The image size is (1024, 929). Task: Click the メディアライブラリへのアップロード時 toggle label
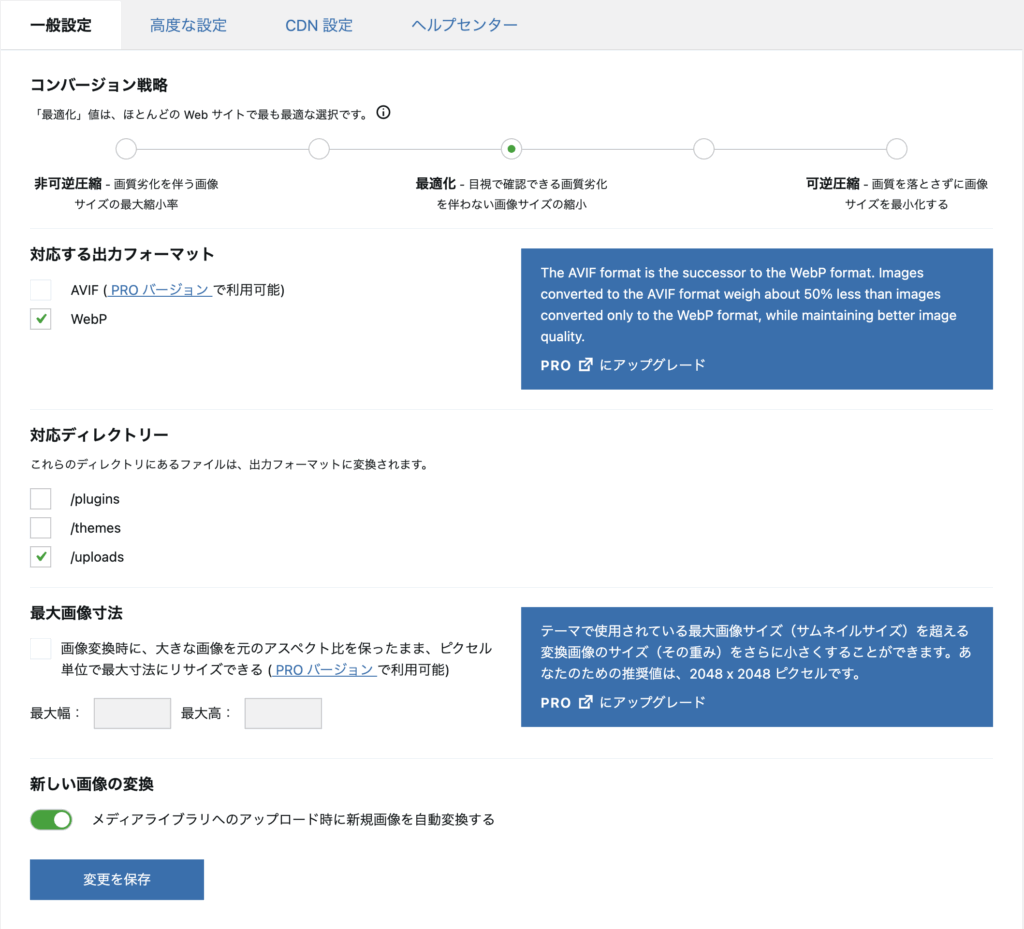(293, 819)
